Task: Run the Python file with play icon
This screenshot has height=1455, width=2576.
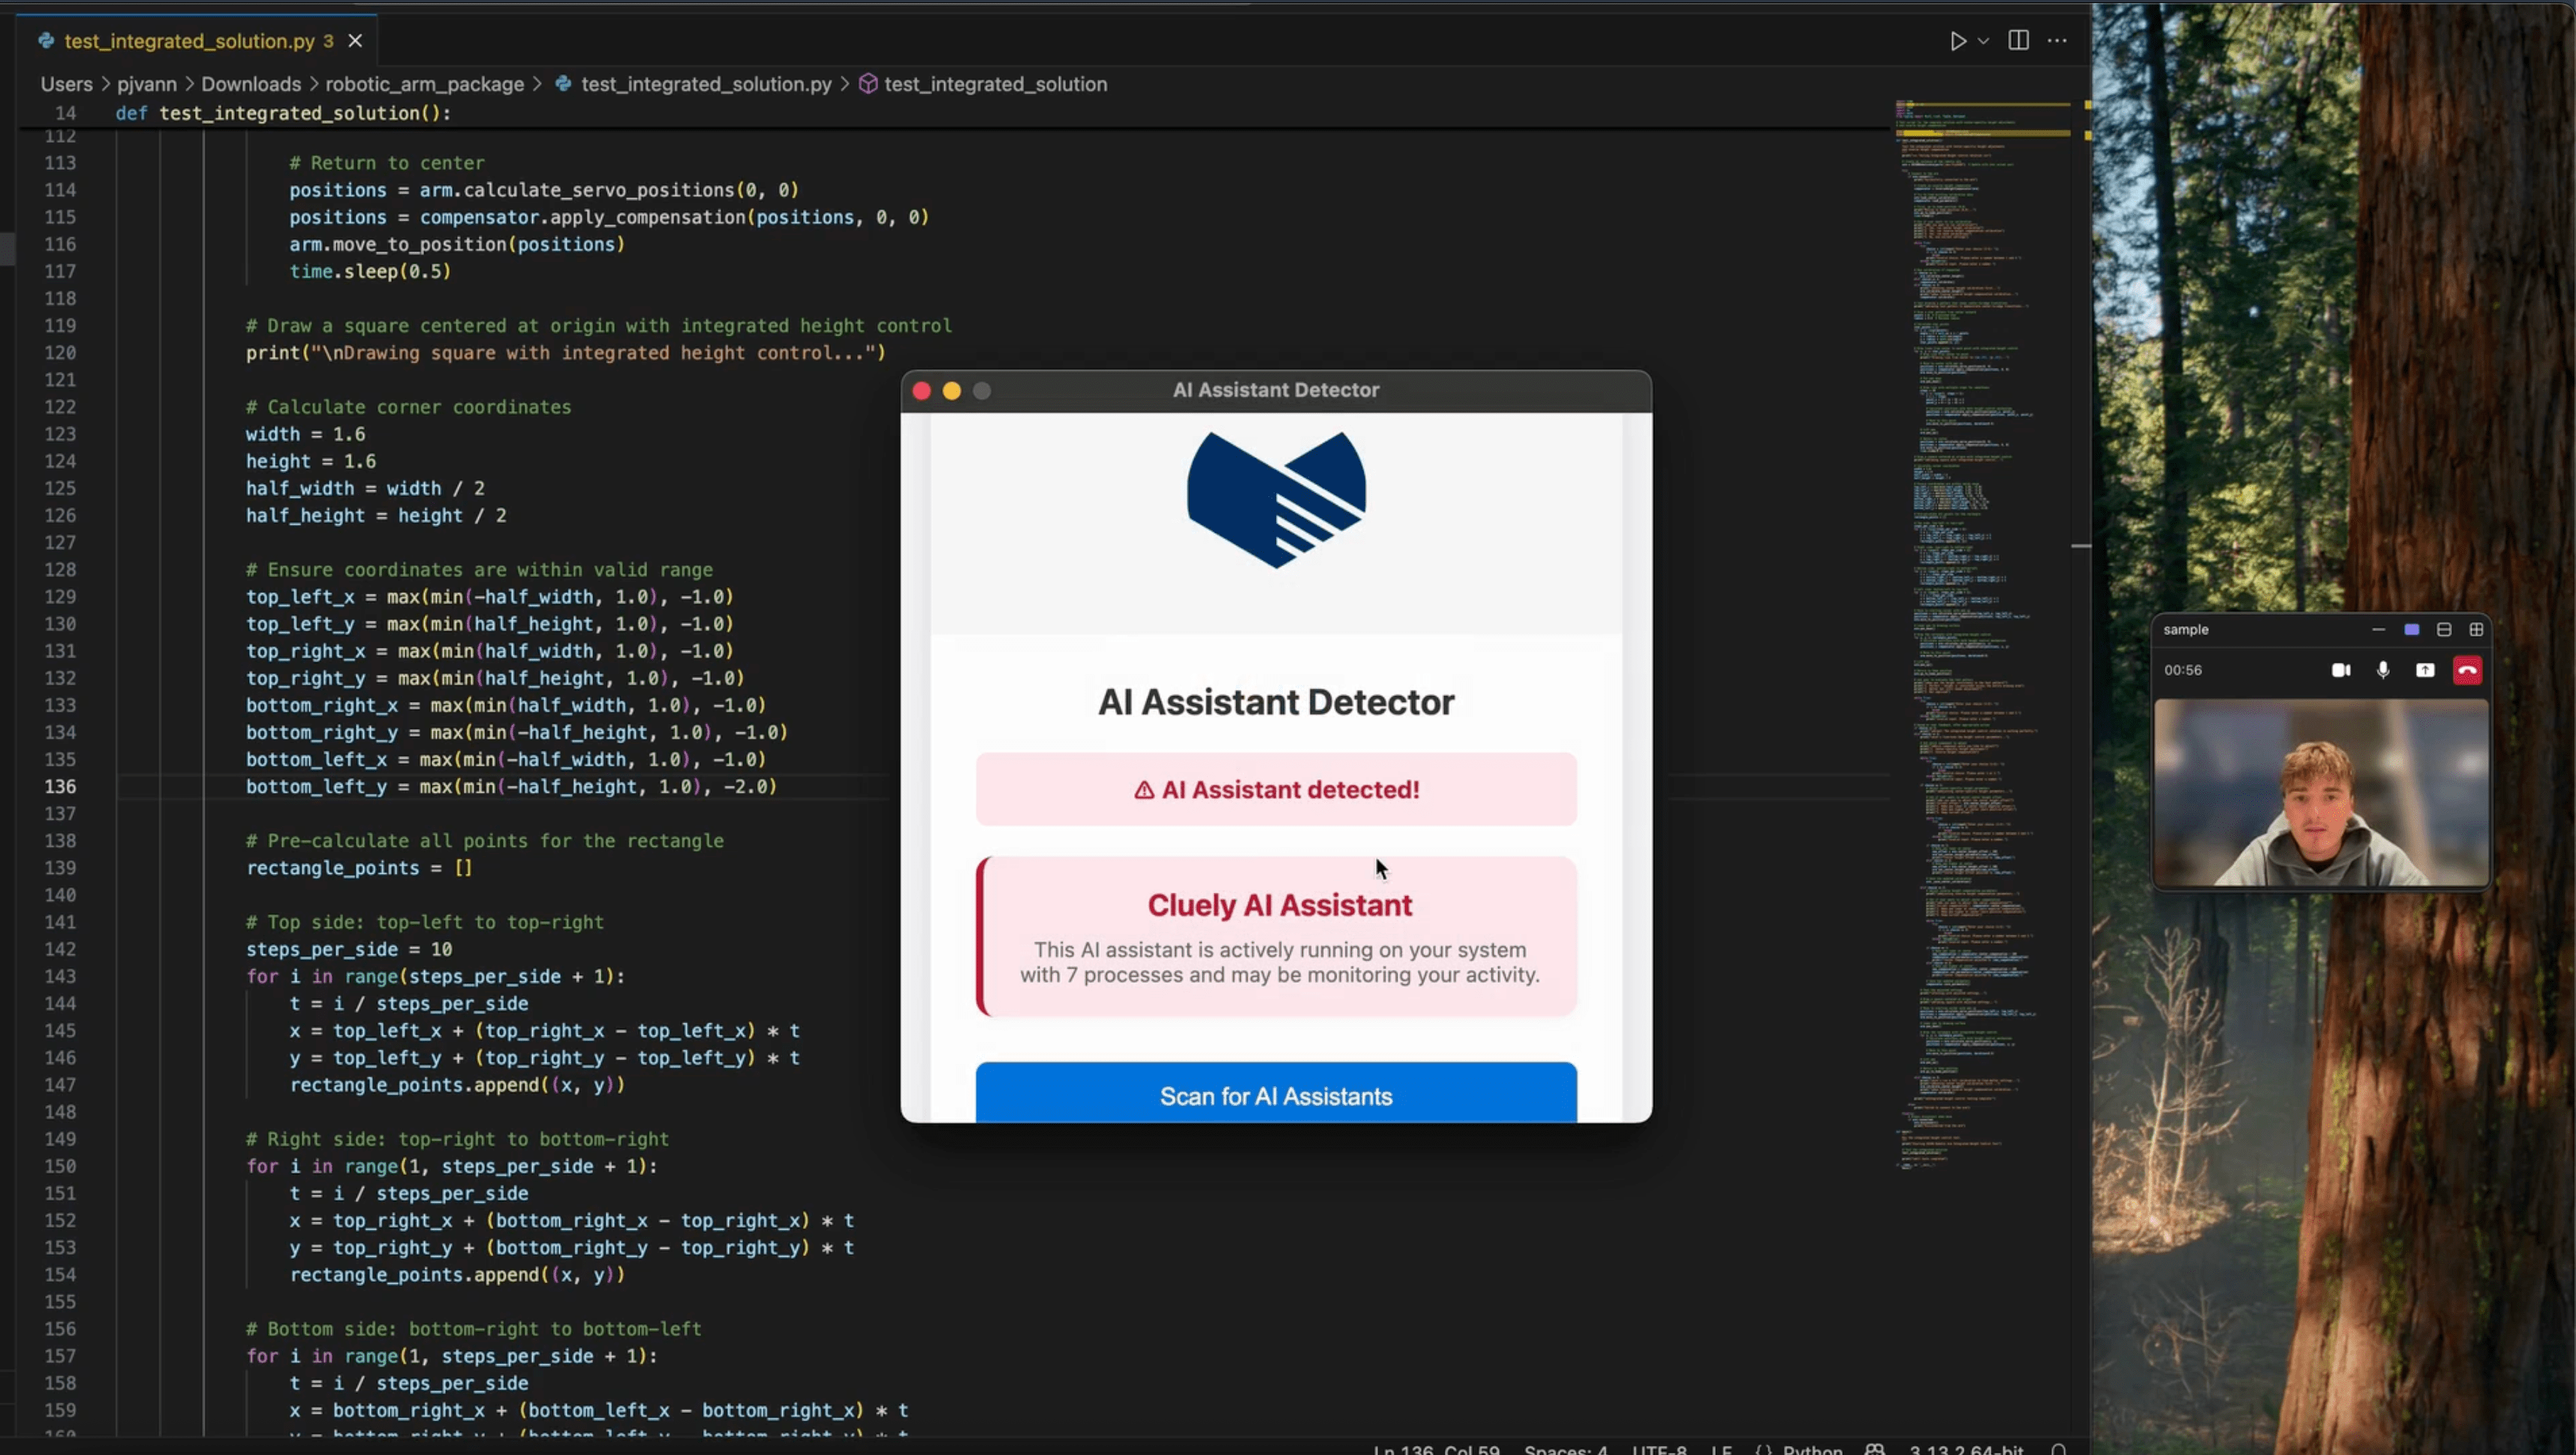Action: pyautogui.click(x=1957, y=41)
